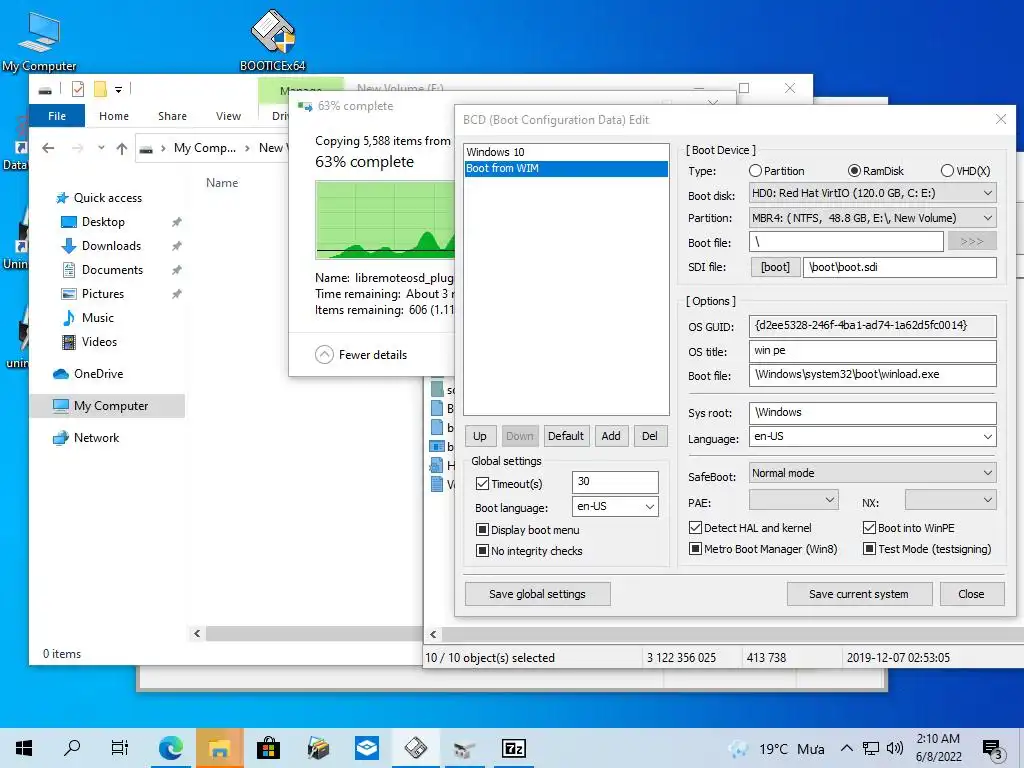
Task: Open View tab in Explorer ribbon
Action: pos(229,116)
